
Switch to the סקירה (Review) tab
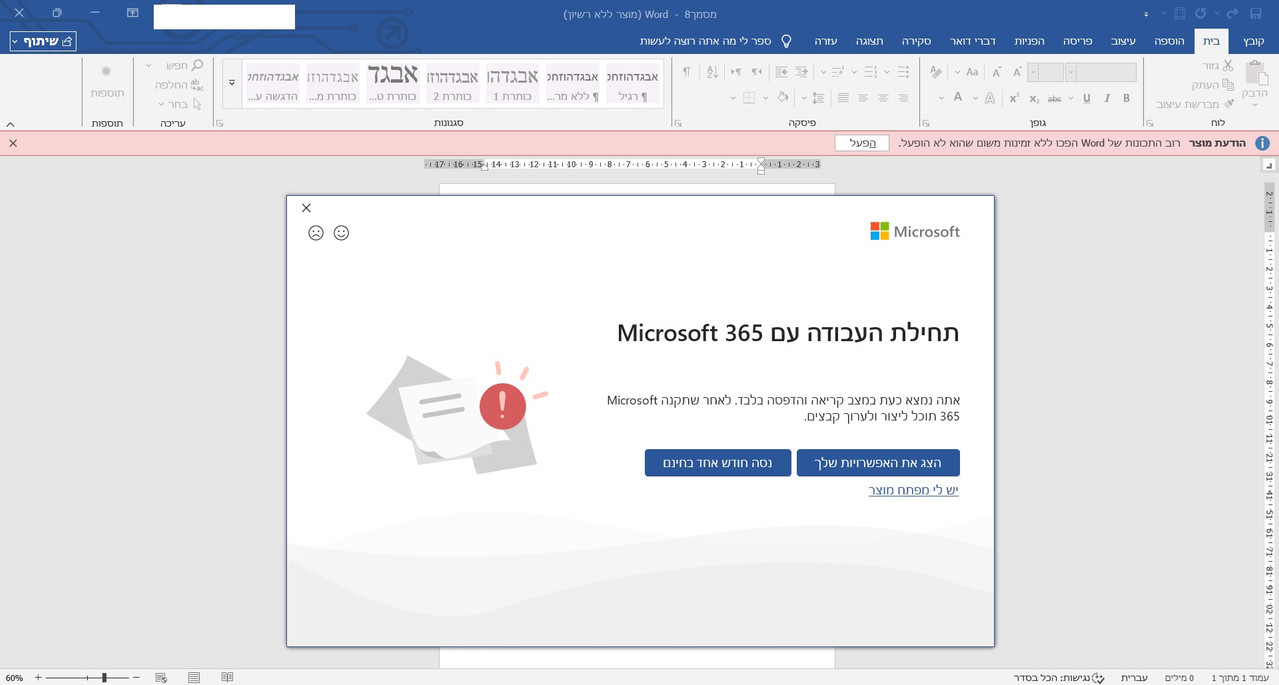[x=916, y=41]
